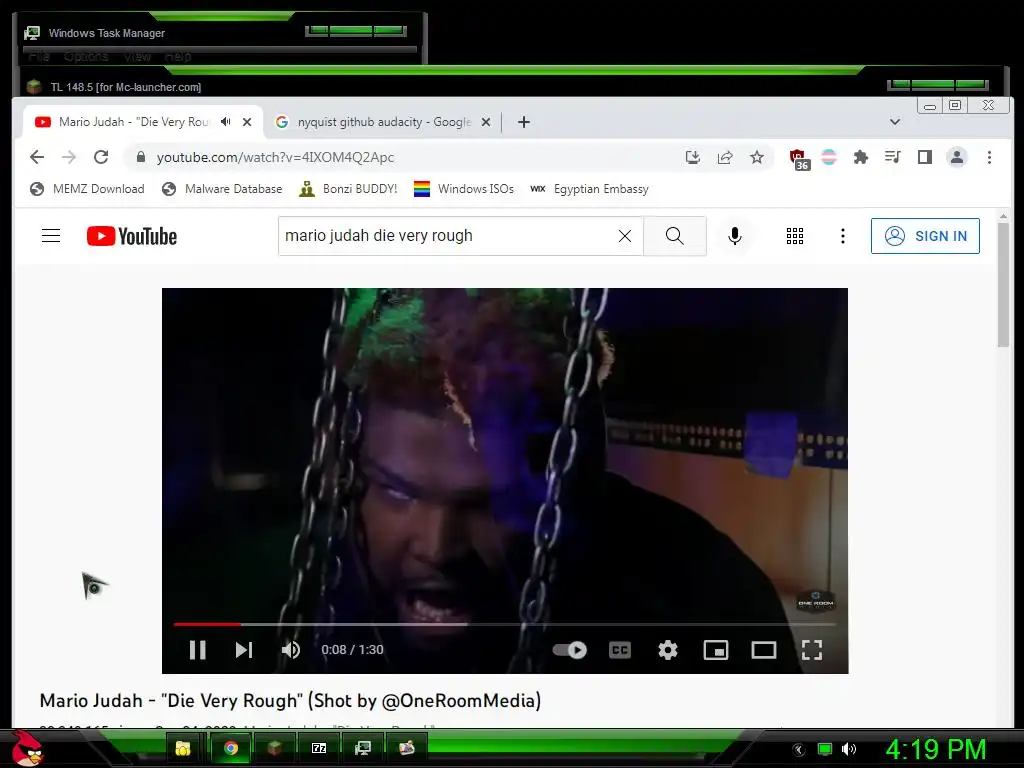Toggle Chrome side panel icon
The height and width of the screenshot is (768, 1024).
tap(925, 157)
